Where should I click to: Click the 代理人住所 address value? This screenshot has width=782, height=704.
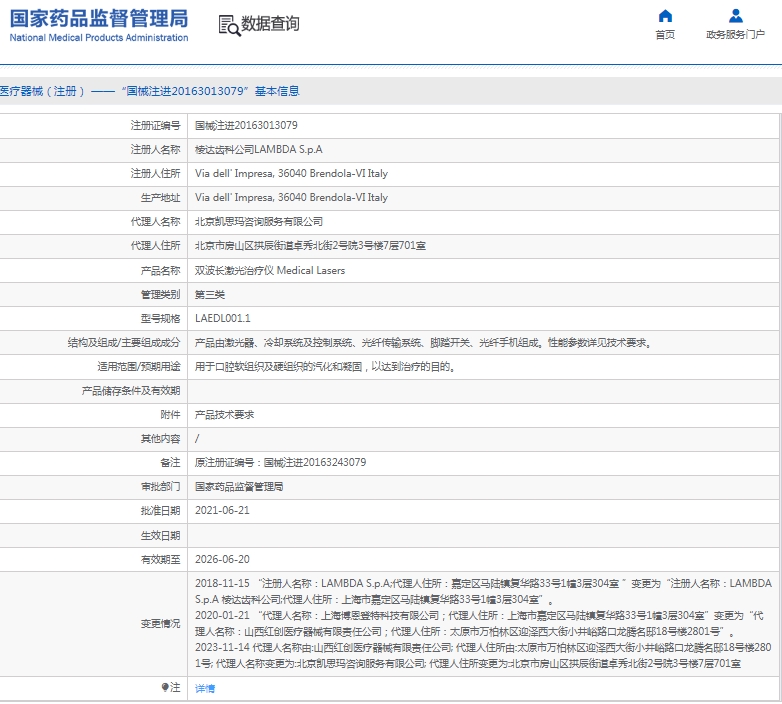point(310,245)
